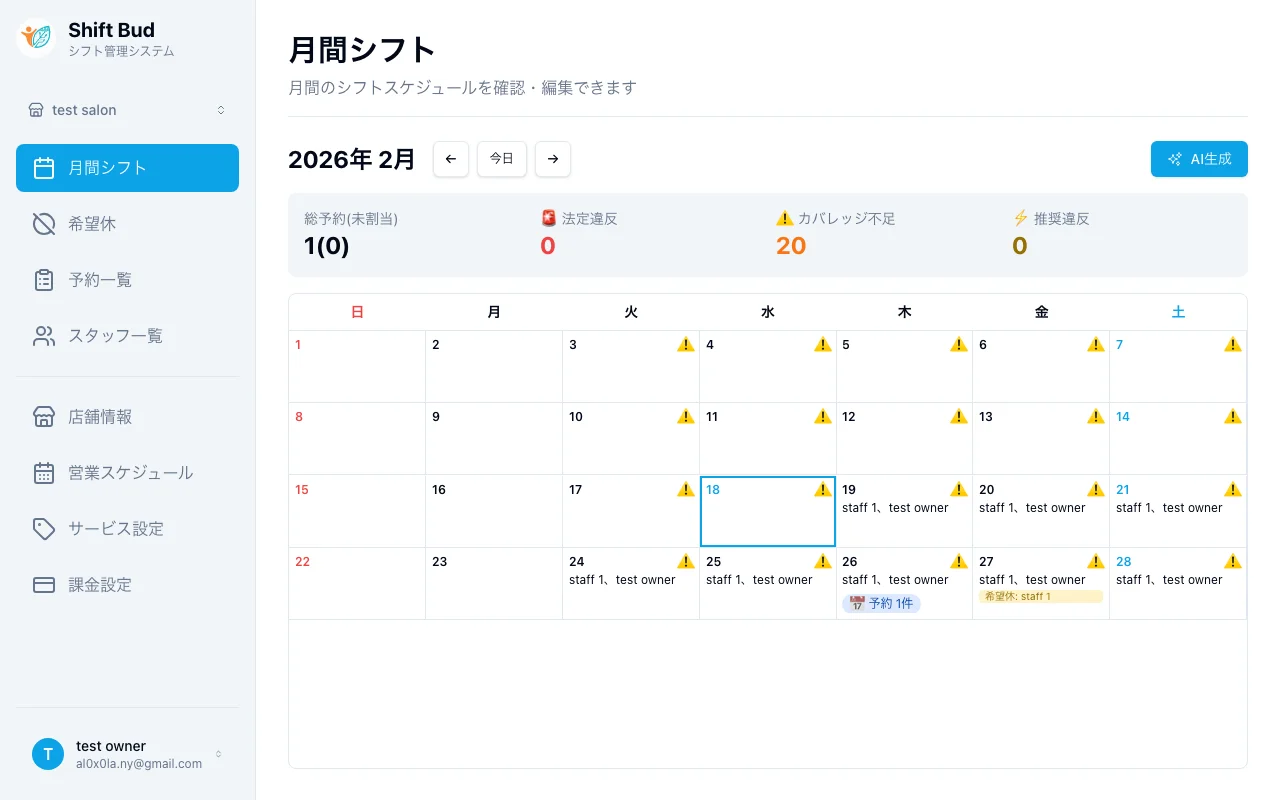Click the 希望休: staff 1 tag on the 27th

tap(1040, 597)
